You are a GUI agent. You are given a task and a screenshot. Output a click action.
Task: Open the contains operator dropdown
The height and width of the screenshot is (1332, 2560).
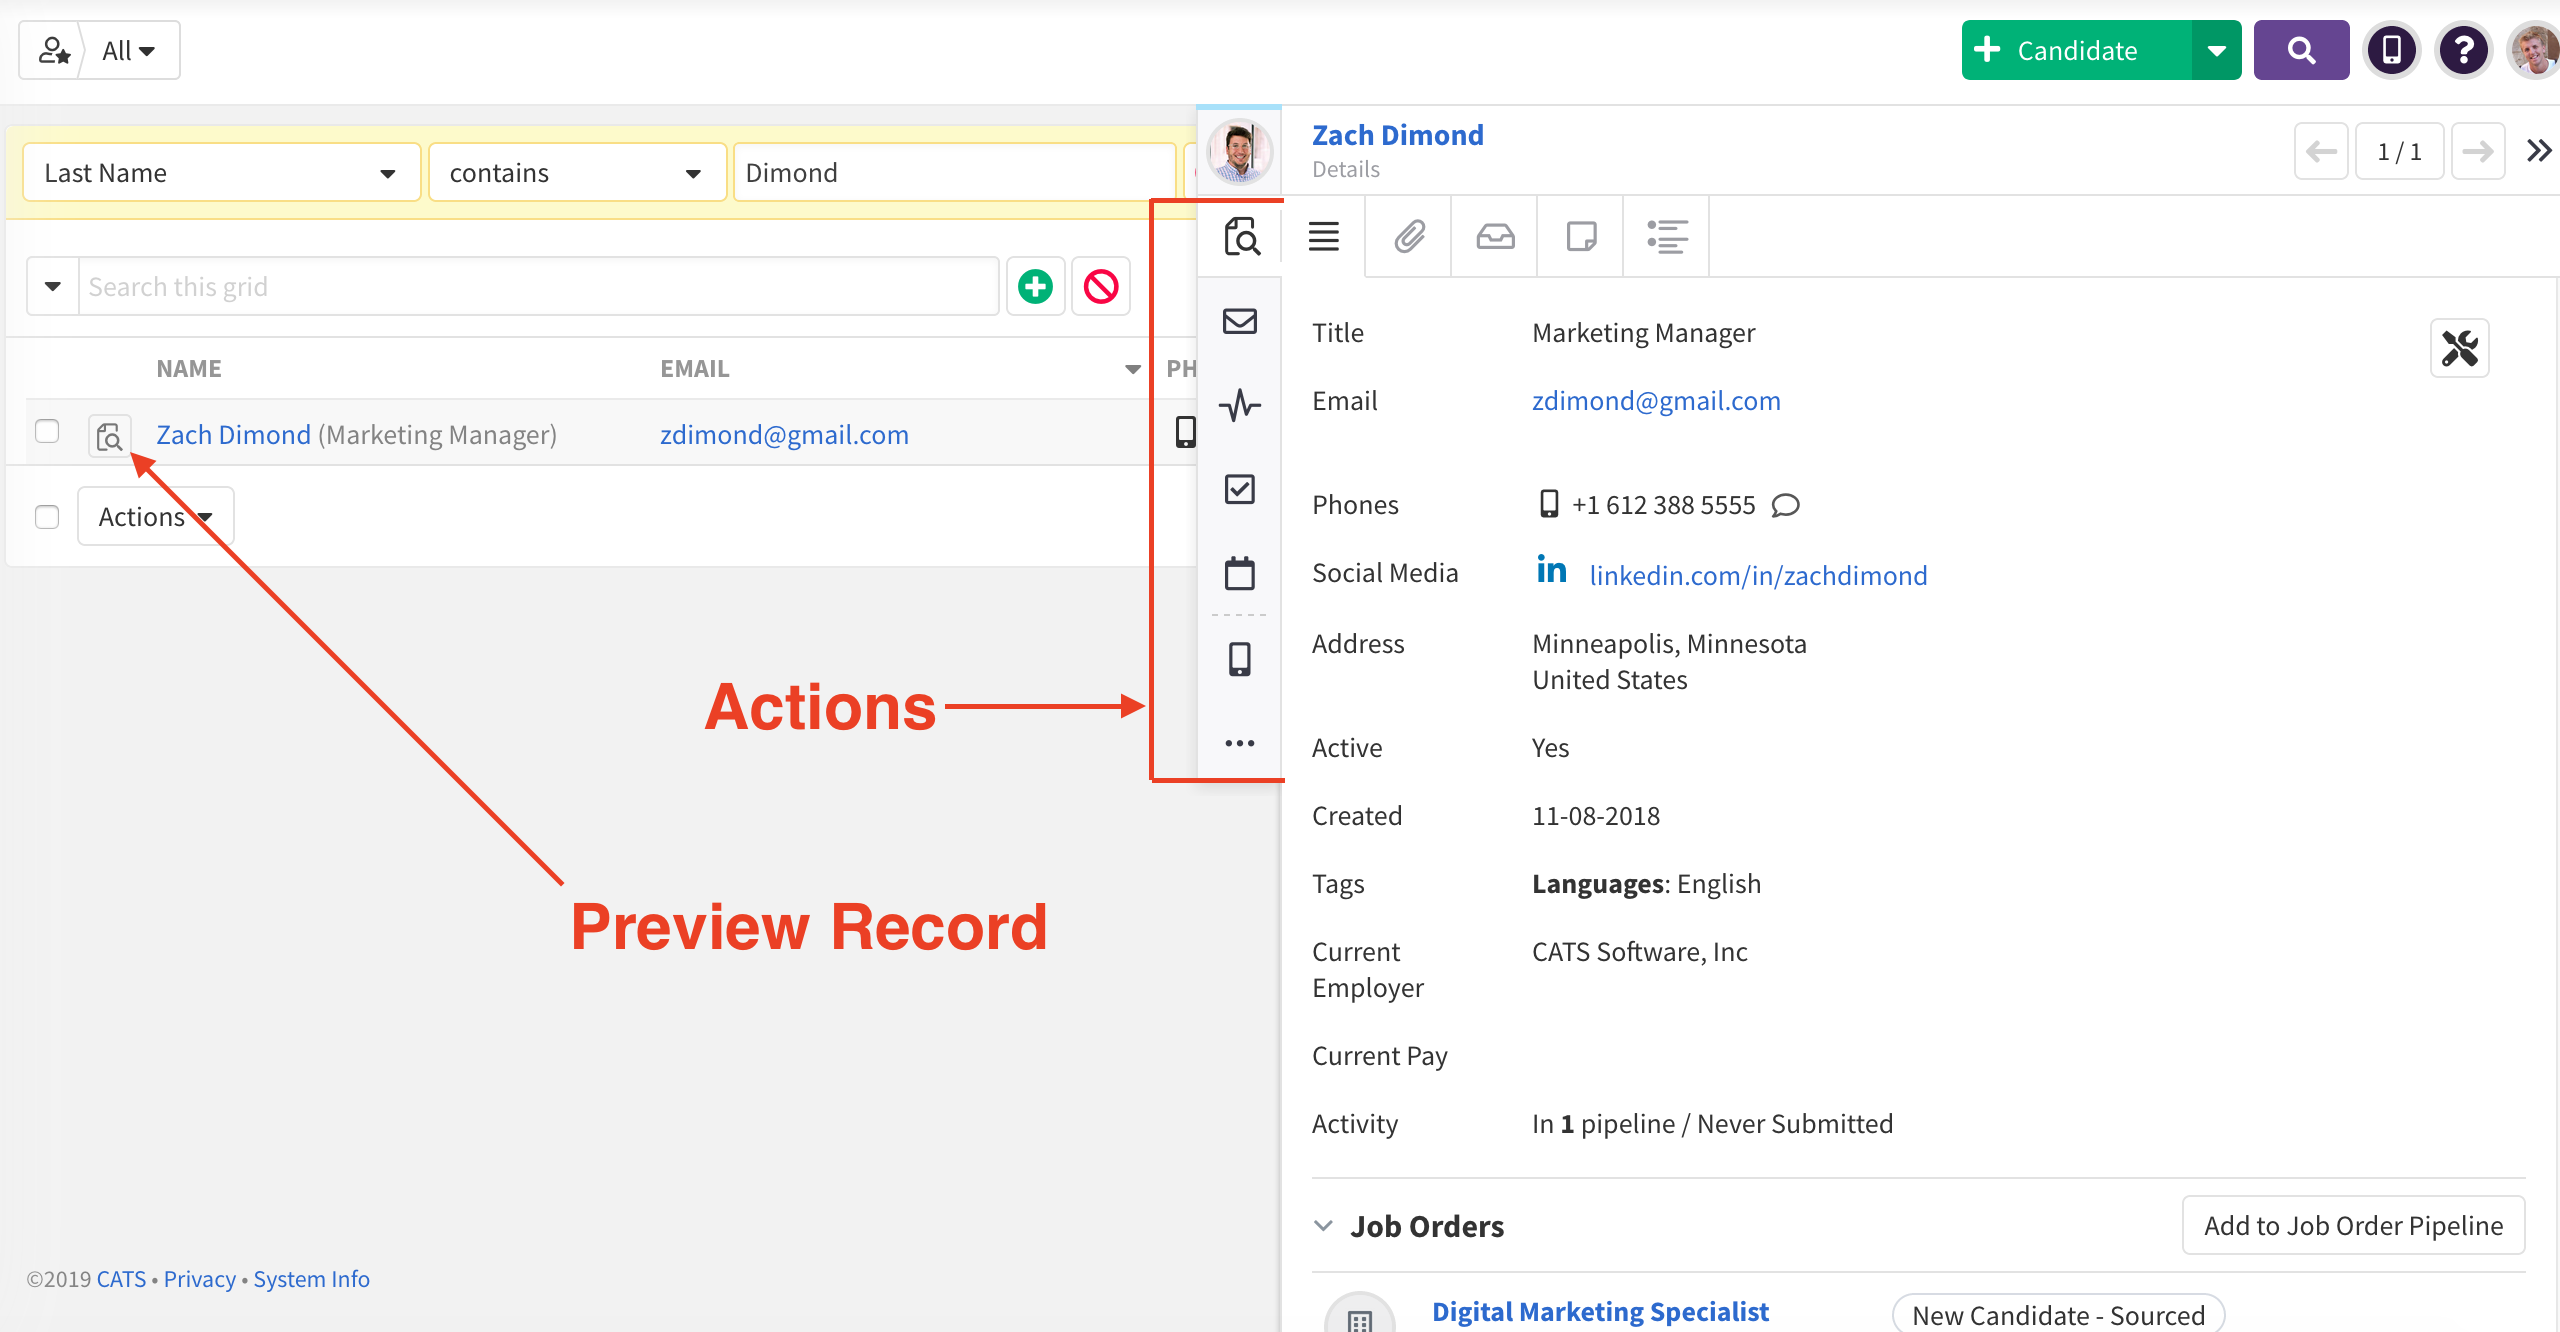coord(577,173)
